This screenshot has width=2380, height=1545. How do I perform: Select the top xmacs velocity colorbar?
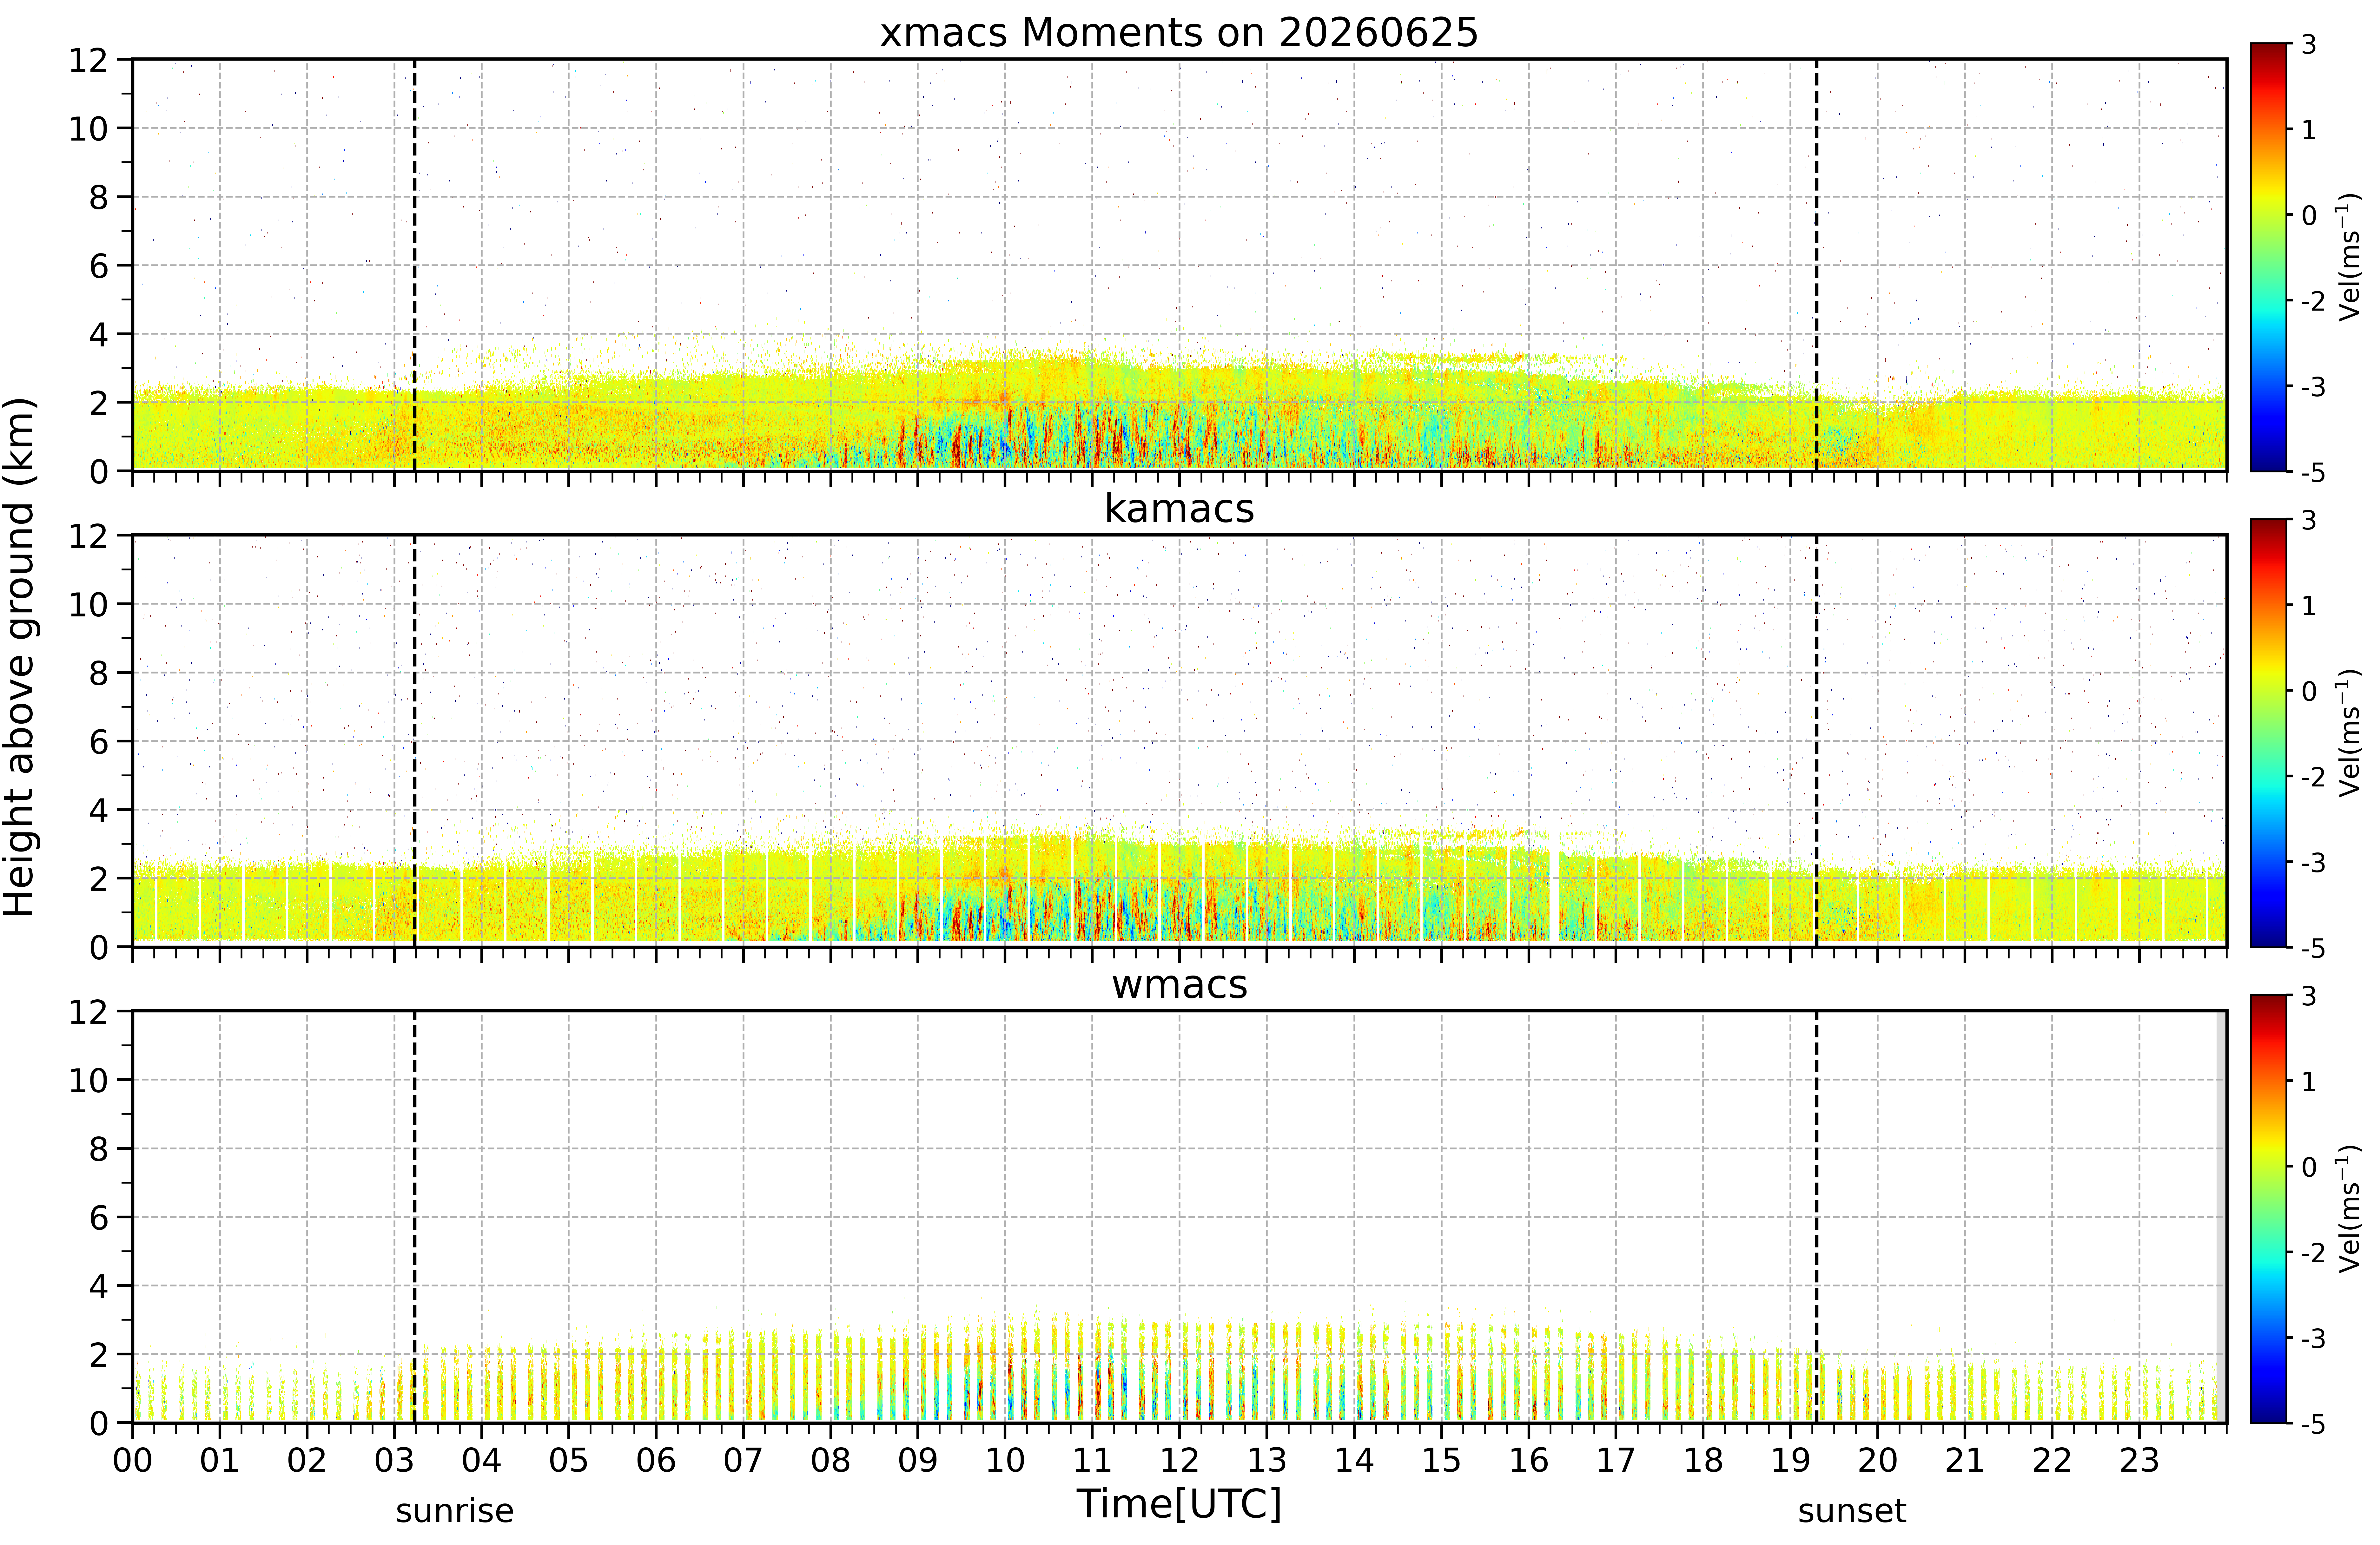[2269, 257]
